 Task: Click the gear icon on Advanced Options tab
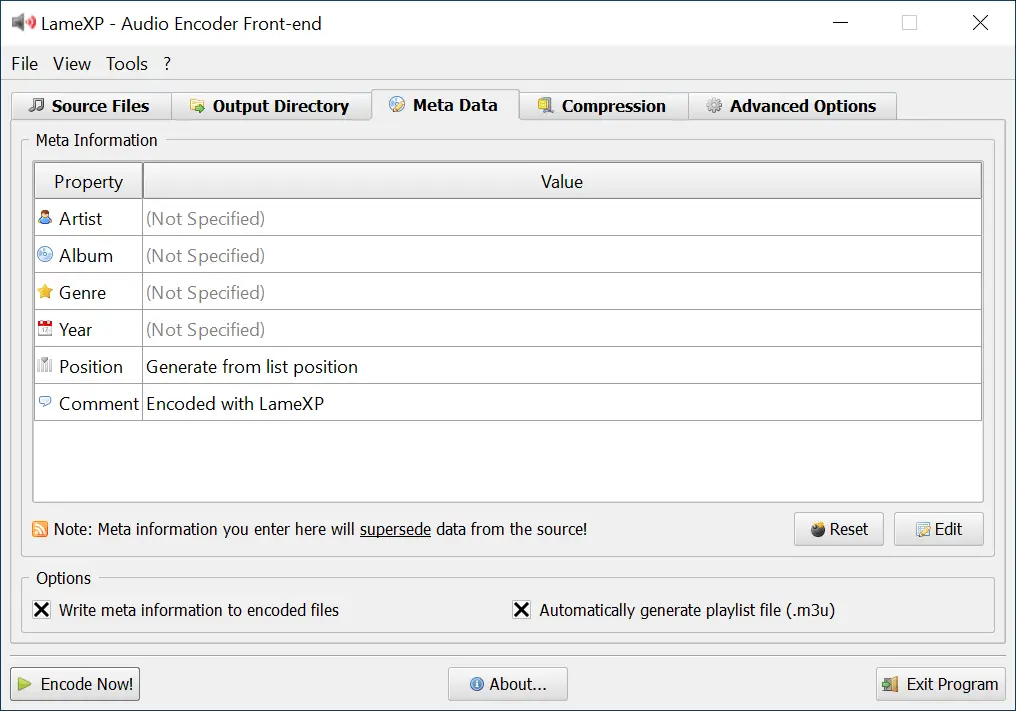[714, 106]
